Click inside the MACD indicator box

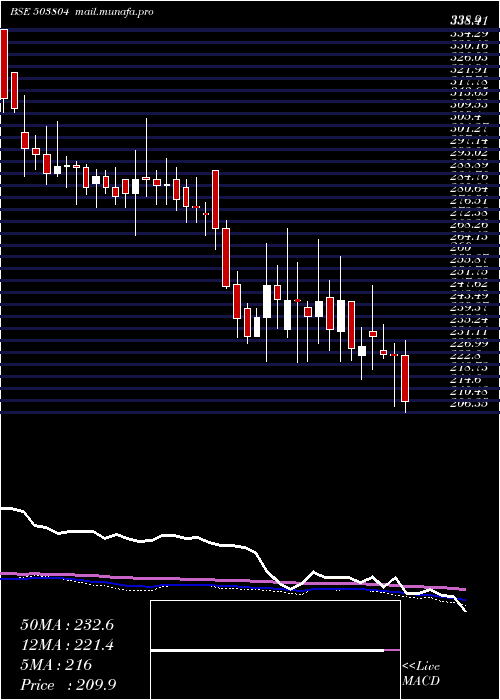tap(275, 650)
